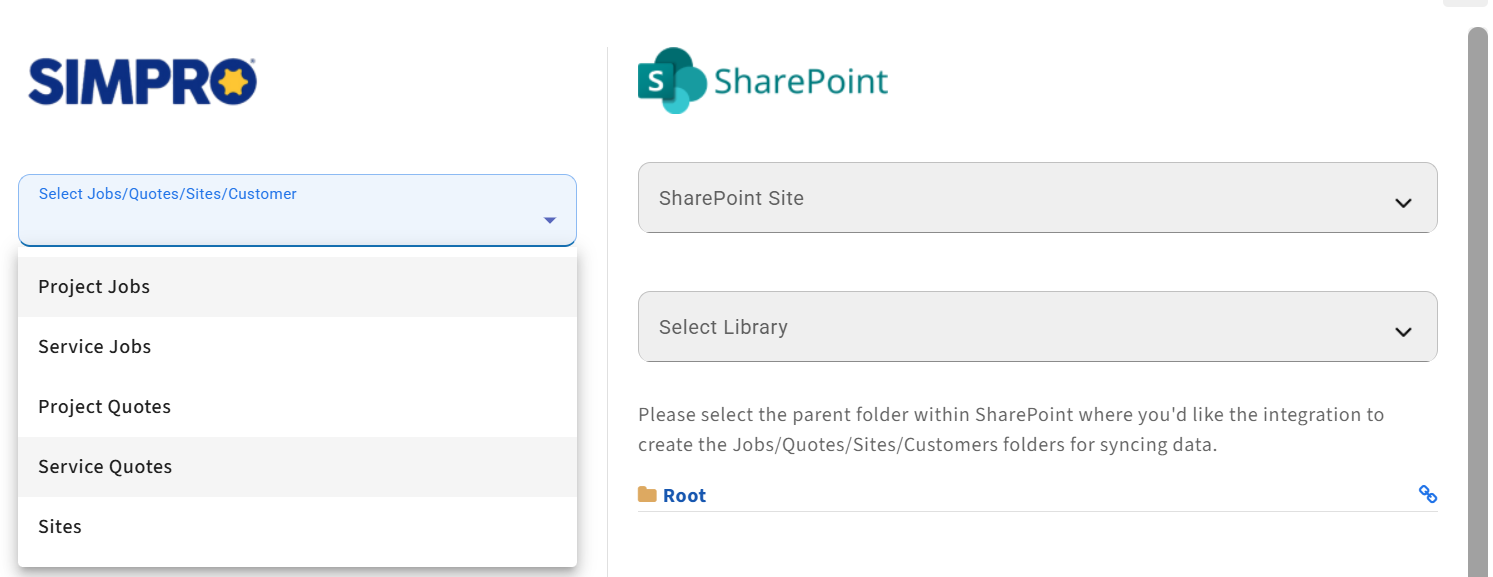Screen dimensions: 1493x577
Task: Select Project Jobs from the dropdown list
Action: click(297, 287)
